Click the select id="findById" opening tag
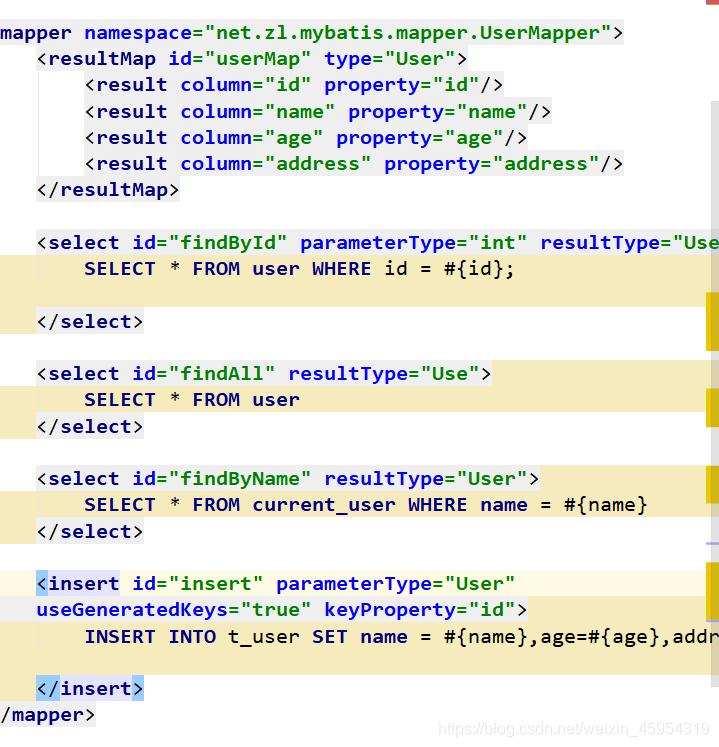The width and height of the screenshot is (719, 747). [377, 243]
